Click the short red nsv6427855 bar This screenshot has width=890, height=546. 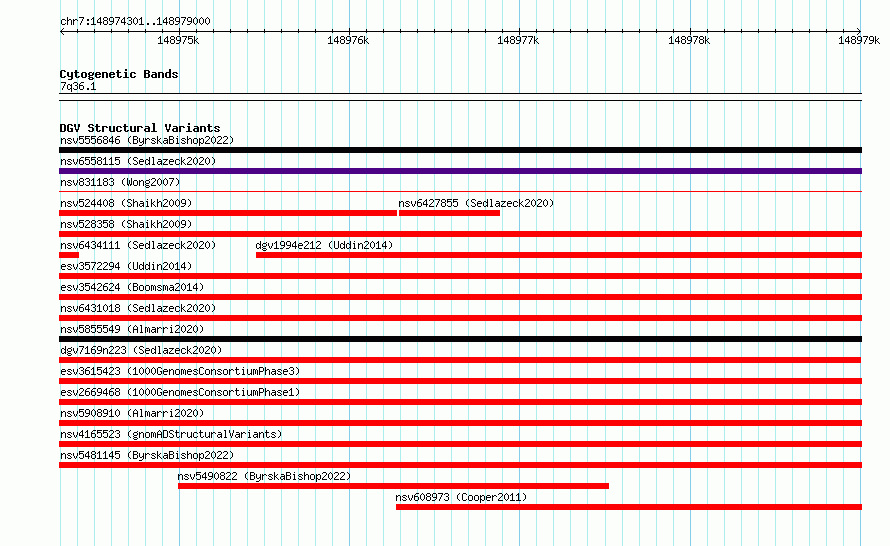click(449, 213)
